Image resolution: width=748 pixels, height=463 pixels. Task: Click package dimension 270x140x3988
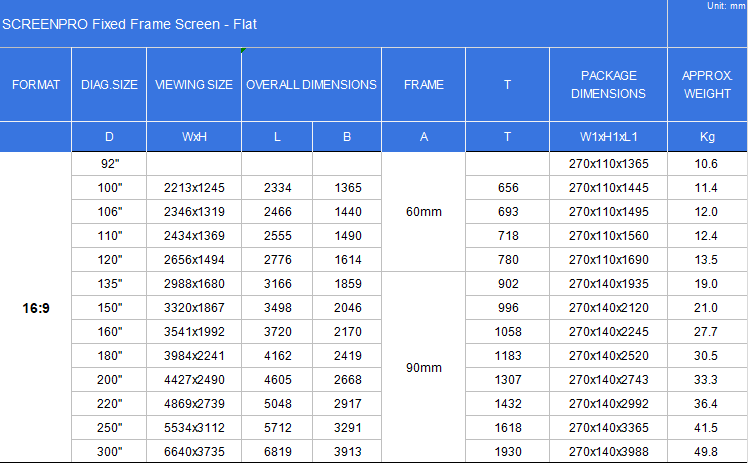[608, 452]
